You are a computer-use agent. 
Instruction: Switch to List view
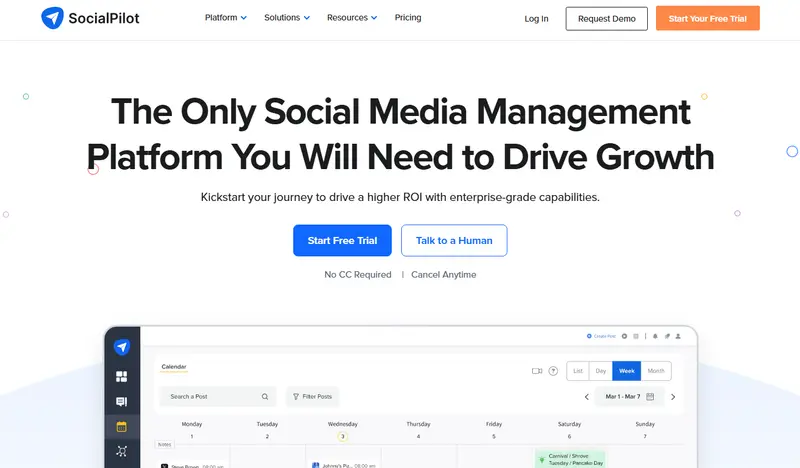[578, 371]
